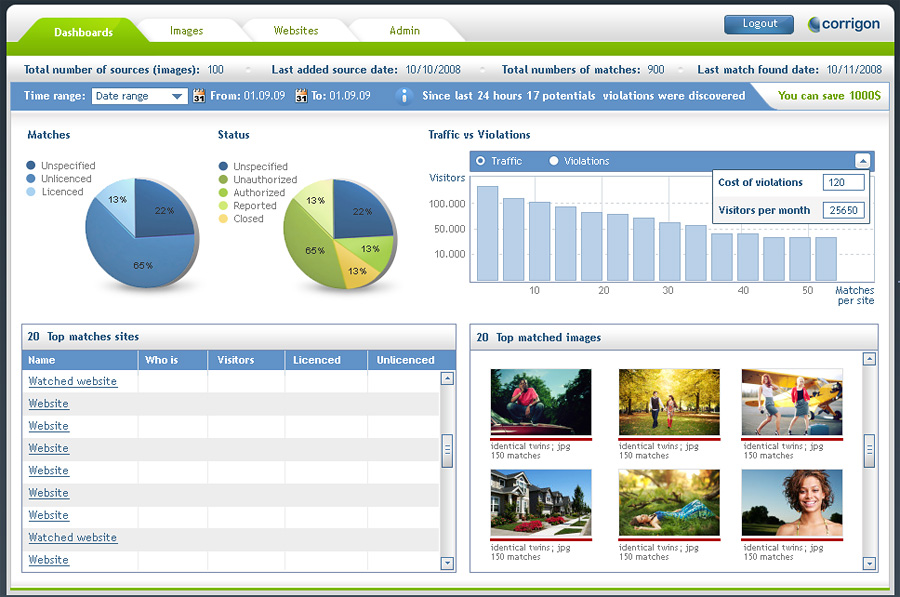Click the To date calendar icon
The image size is (900, 597).
(301, 97)
